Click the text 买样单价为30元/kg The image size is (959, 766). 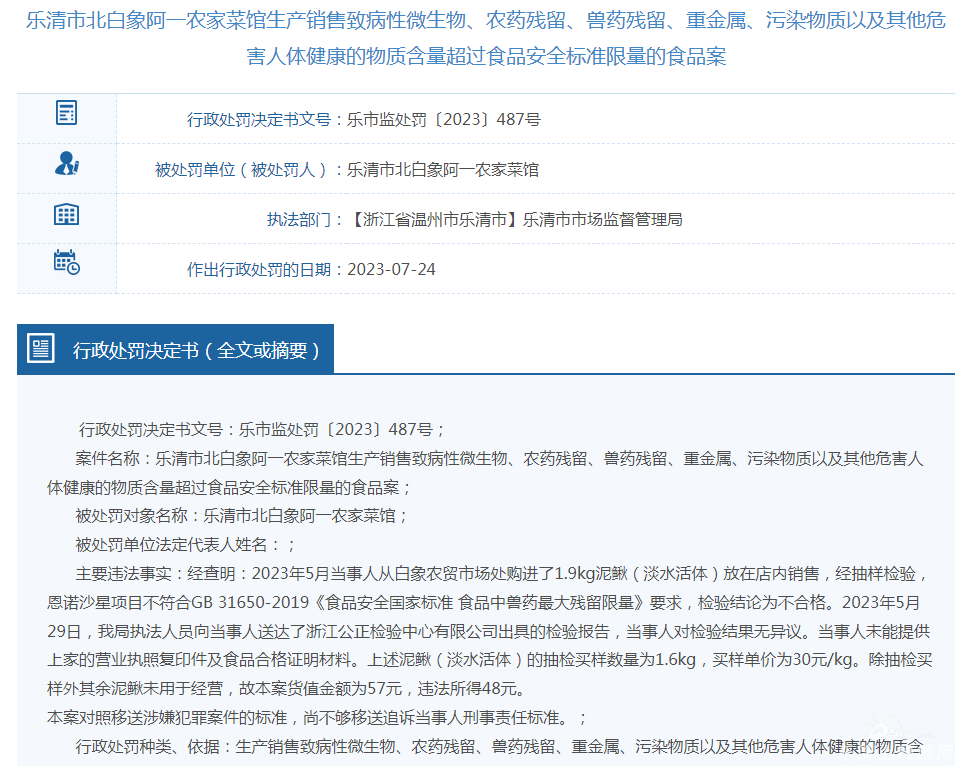pyautogui.click(x=783, y=660)
